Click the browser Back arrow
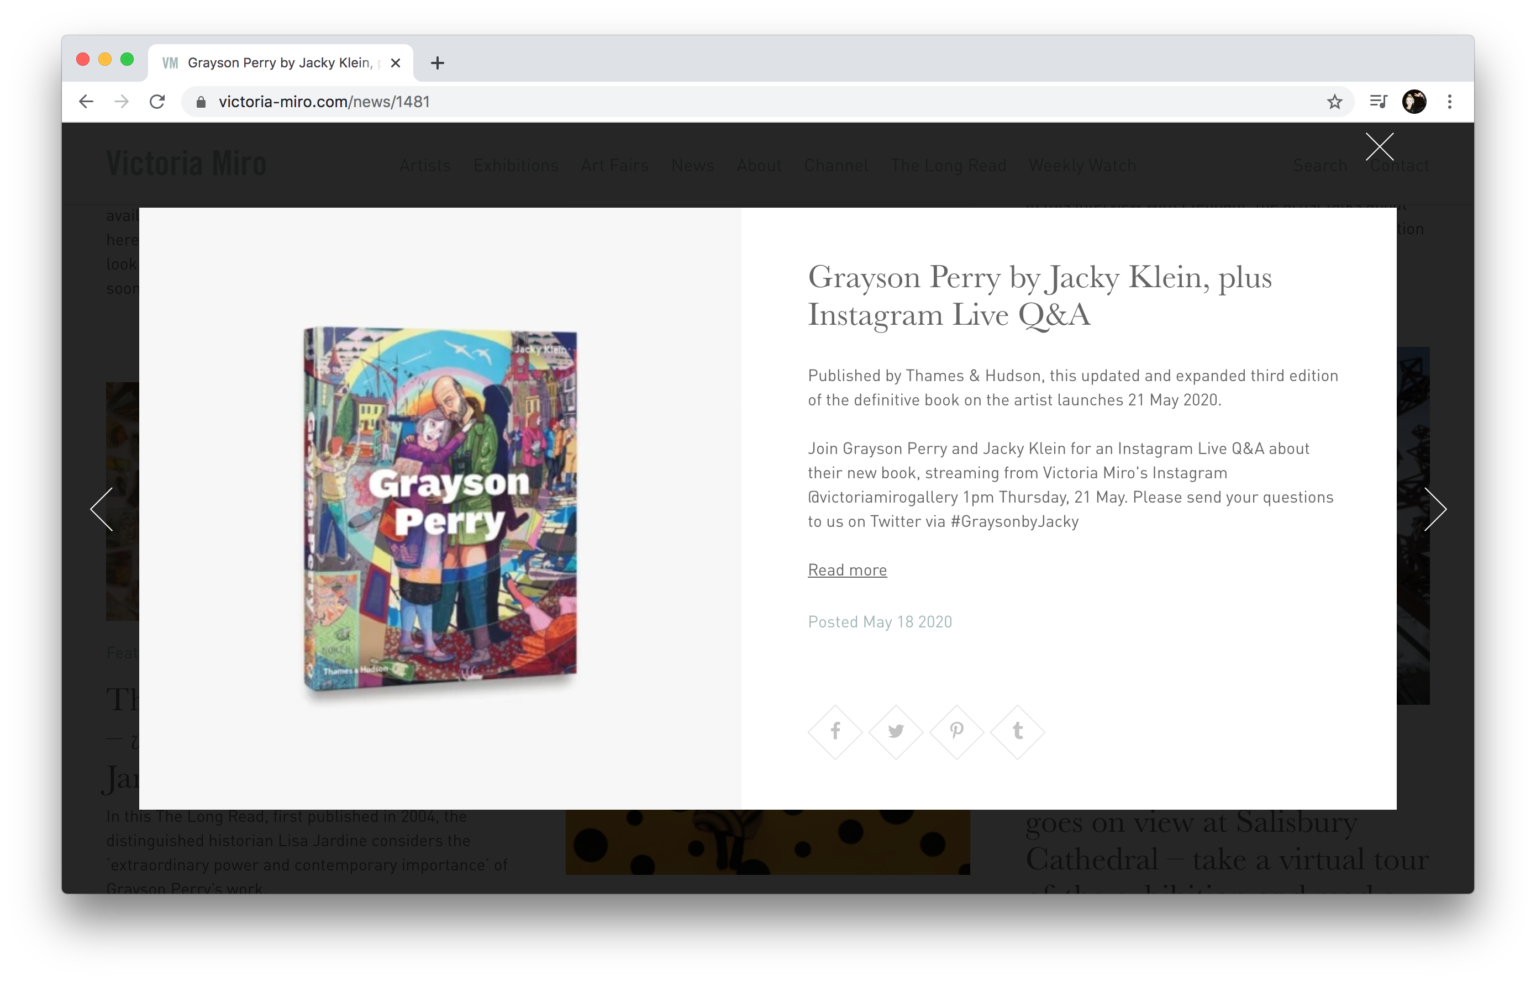Image resolution: width=1536 pixels, height=982 pixels. tap(86, 101)
